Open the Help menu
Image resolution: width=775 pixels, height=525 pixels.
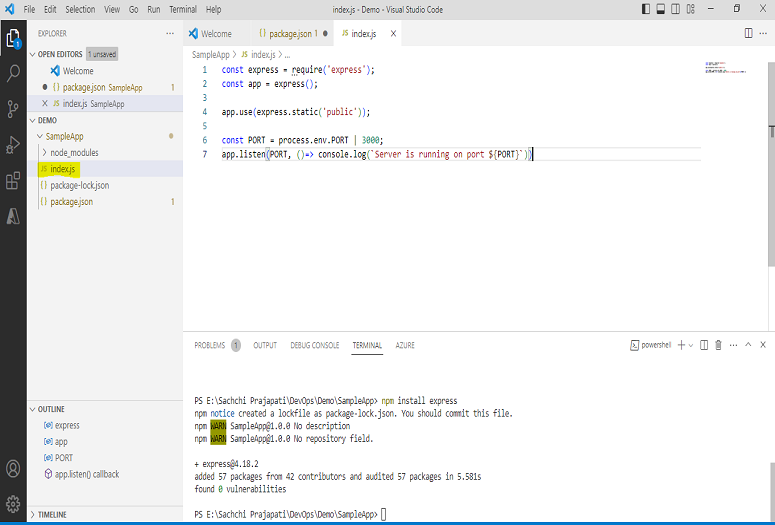[214, 9]
